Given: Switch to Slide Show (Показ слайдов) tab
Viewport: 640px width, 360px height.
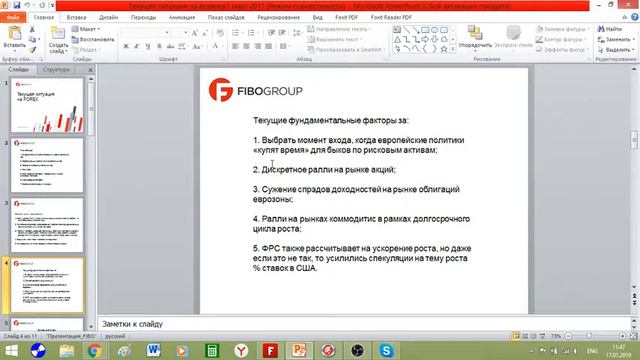Looking at the screenshot, I should [x=226, y=17].
